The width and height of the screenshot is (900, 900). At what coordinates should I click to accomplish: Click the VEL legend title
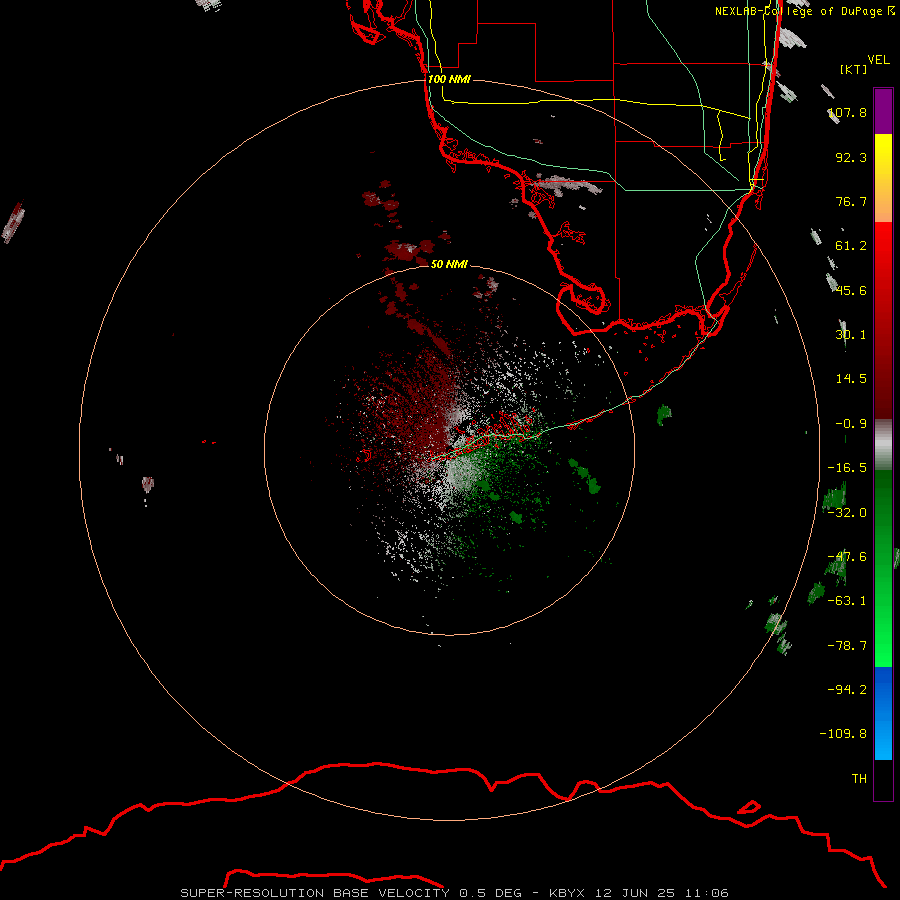click(x=879, y=60)
